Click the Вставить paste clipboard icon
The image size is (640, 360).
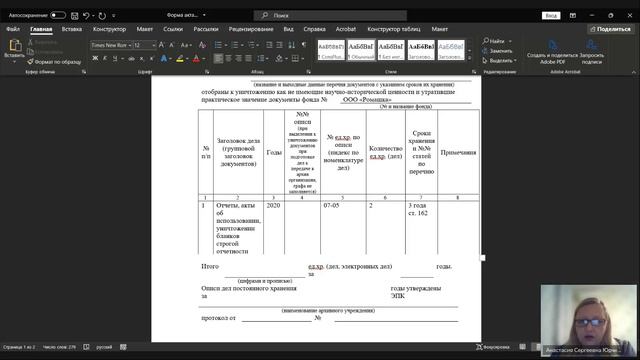15,45
